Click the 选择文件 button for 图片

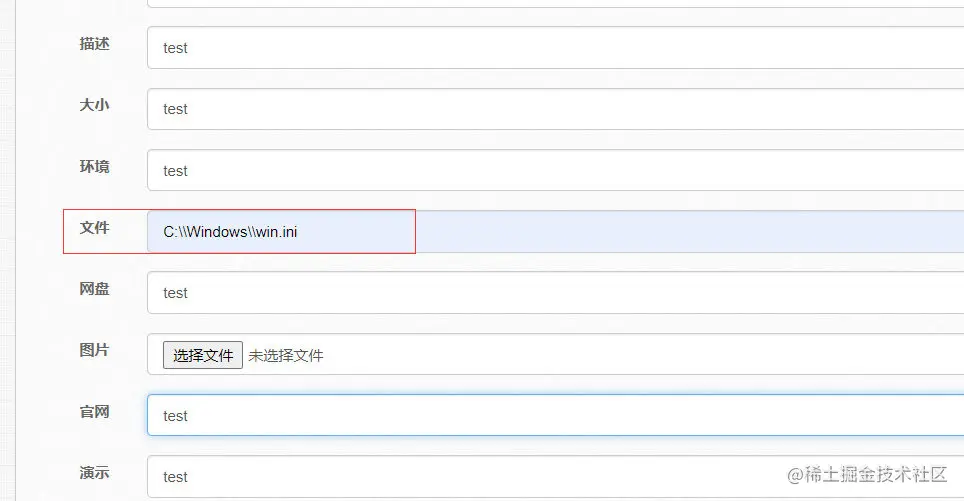click(203, 355)
